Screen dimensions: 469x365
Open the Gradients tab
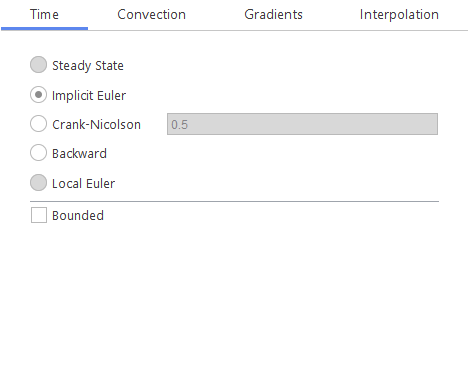pos(273,15)
